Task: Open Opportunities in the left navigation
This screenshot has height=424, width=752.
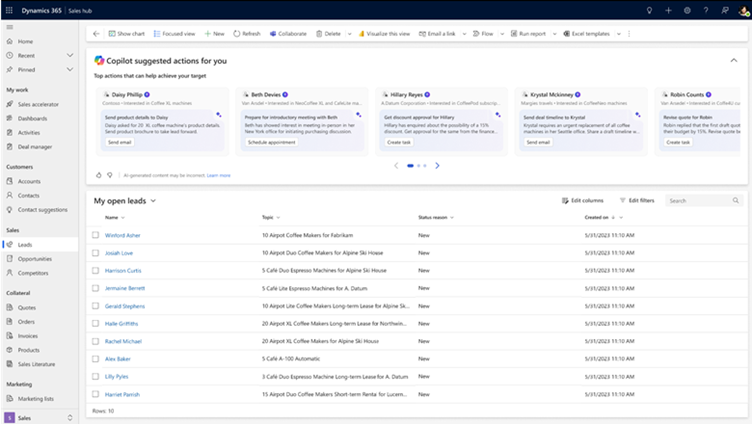Action: coord(35,258)
